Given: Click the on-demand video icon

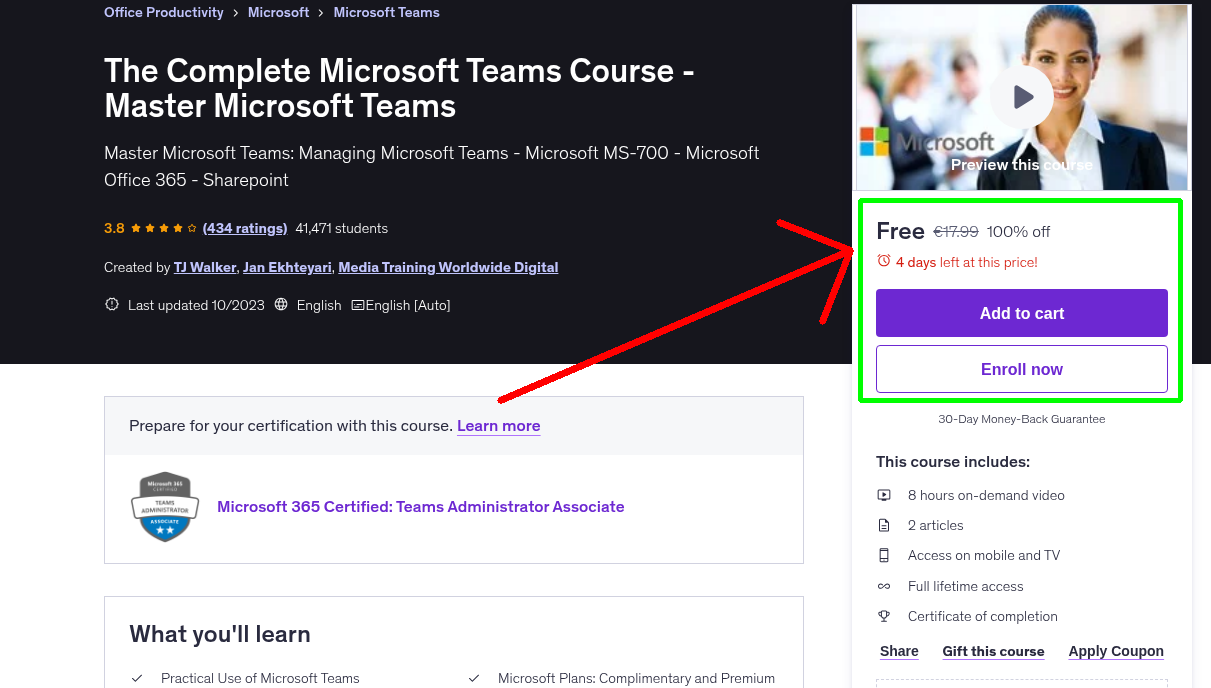Looking at the screenshot, I should point(884,494).
